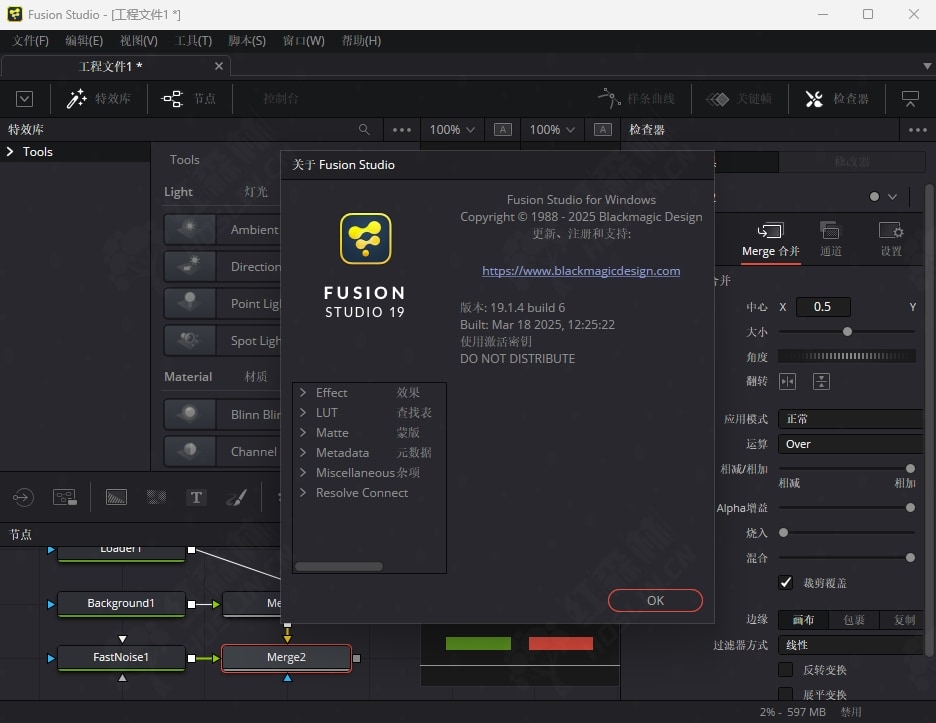Viewport: 936px width, 723px height.
Task: Select the Directional light tool icon
Action: pos(189,266)
